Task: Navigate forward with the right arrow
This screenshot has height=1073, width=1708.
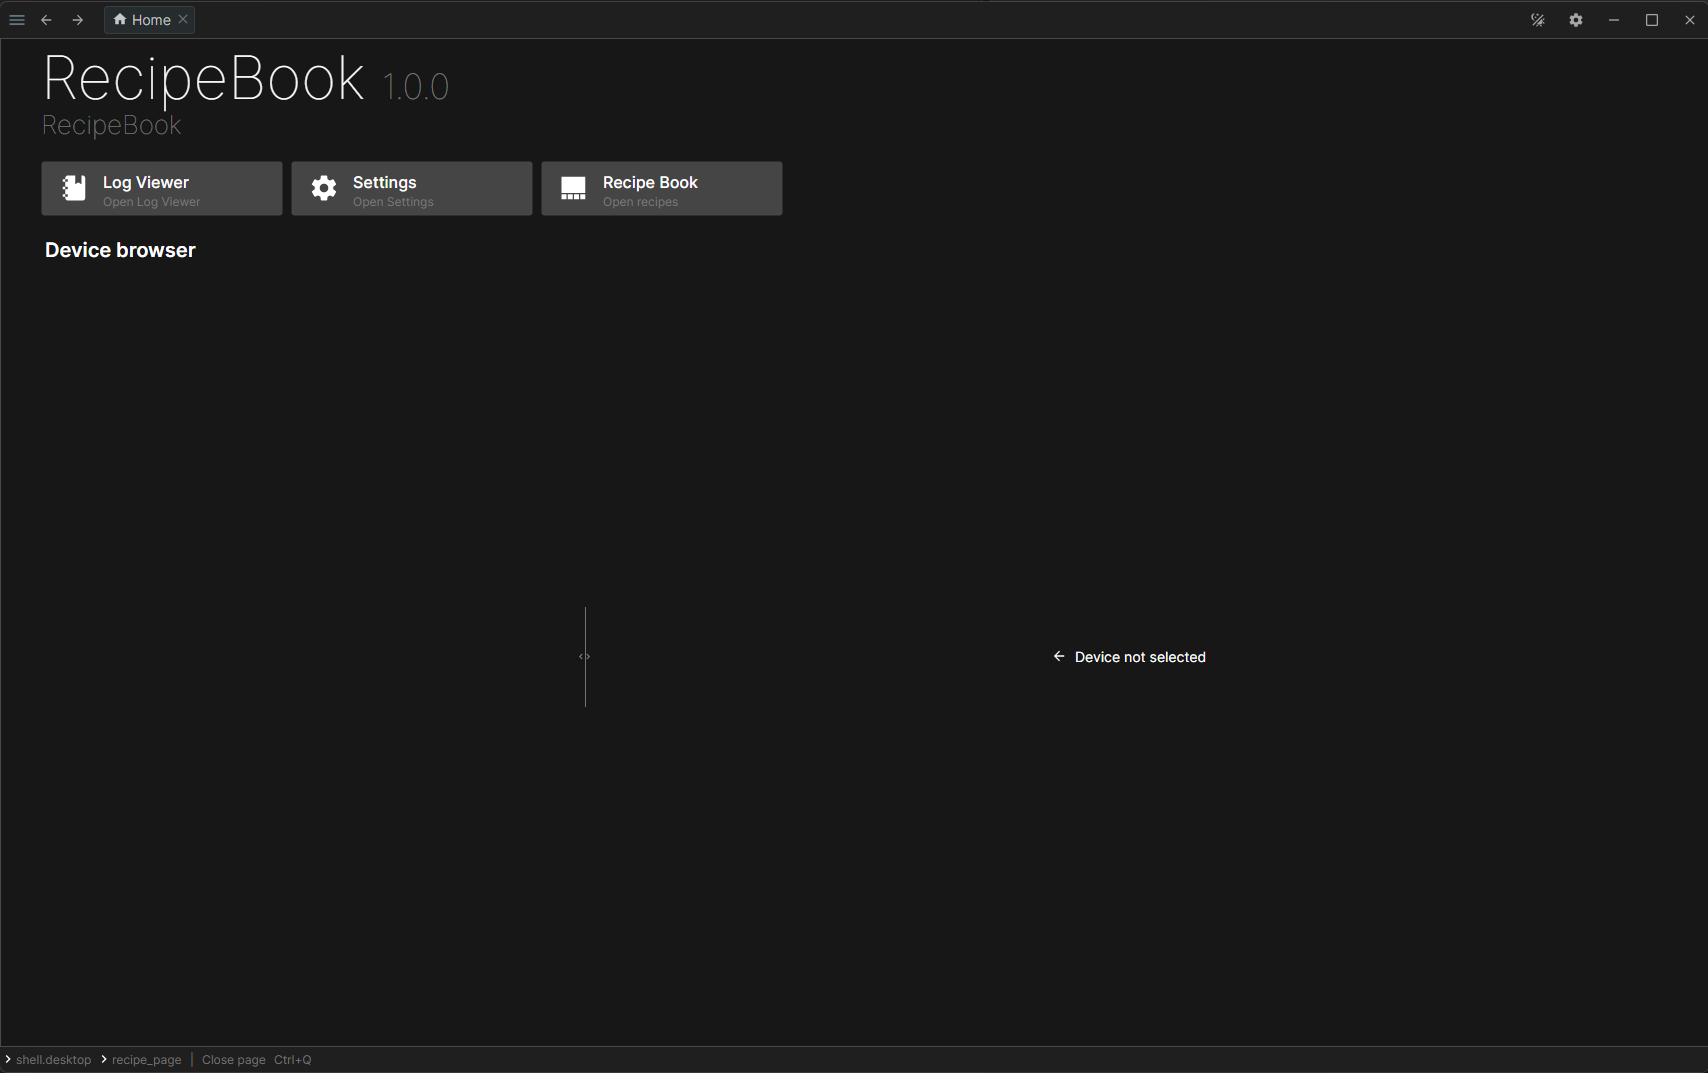Action: pos(77,19)
